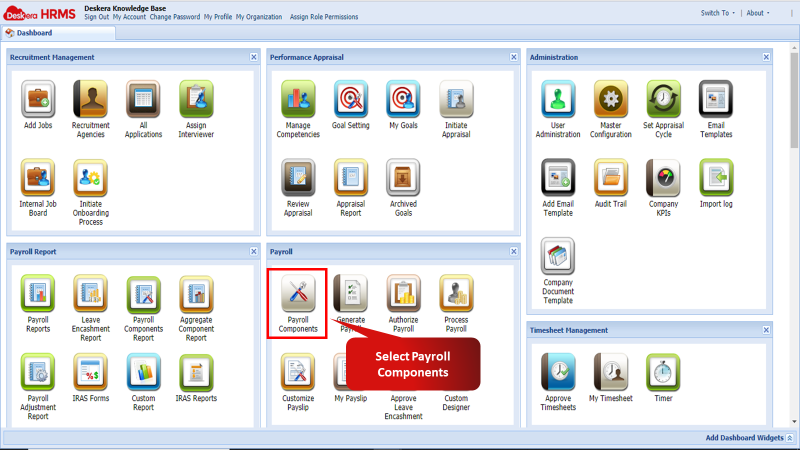Open the My Organization link
800x450 pixels.
(259, 17)
